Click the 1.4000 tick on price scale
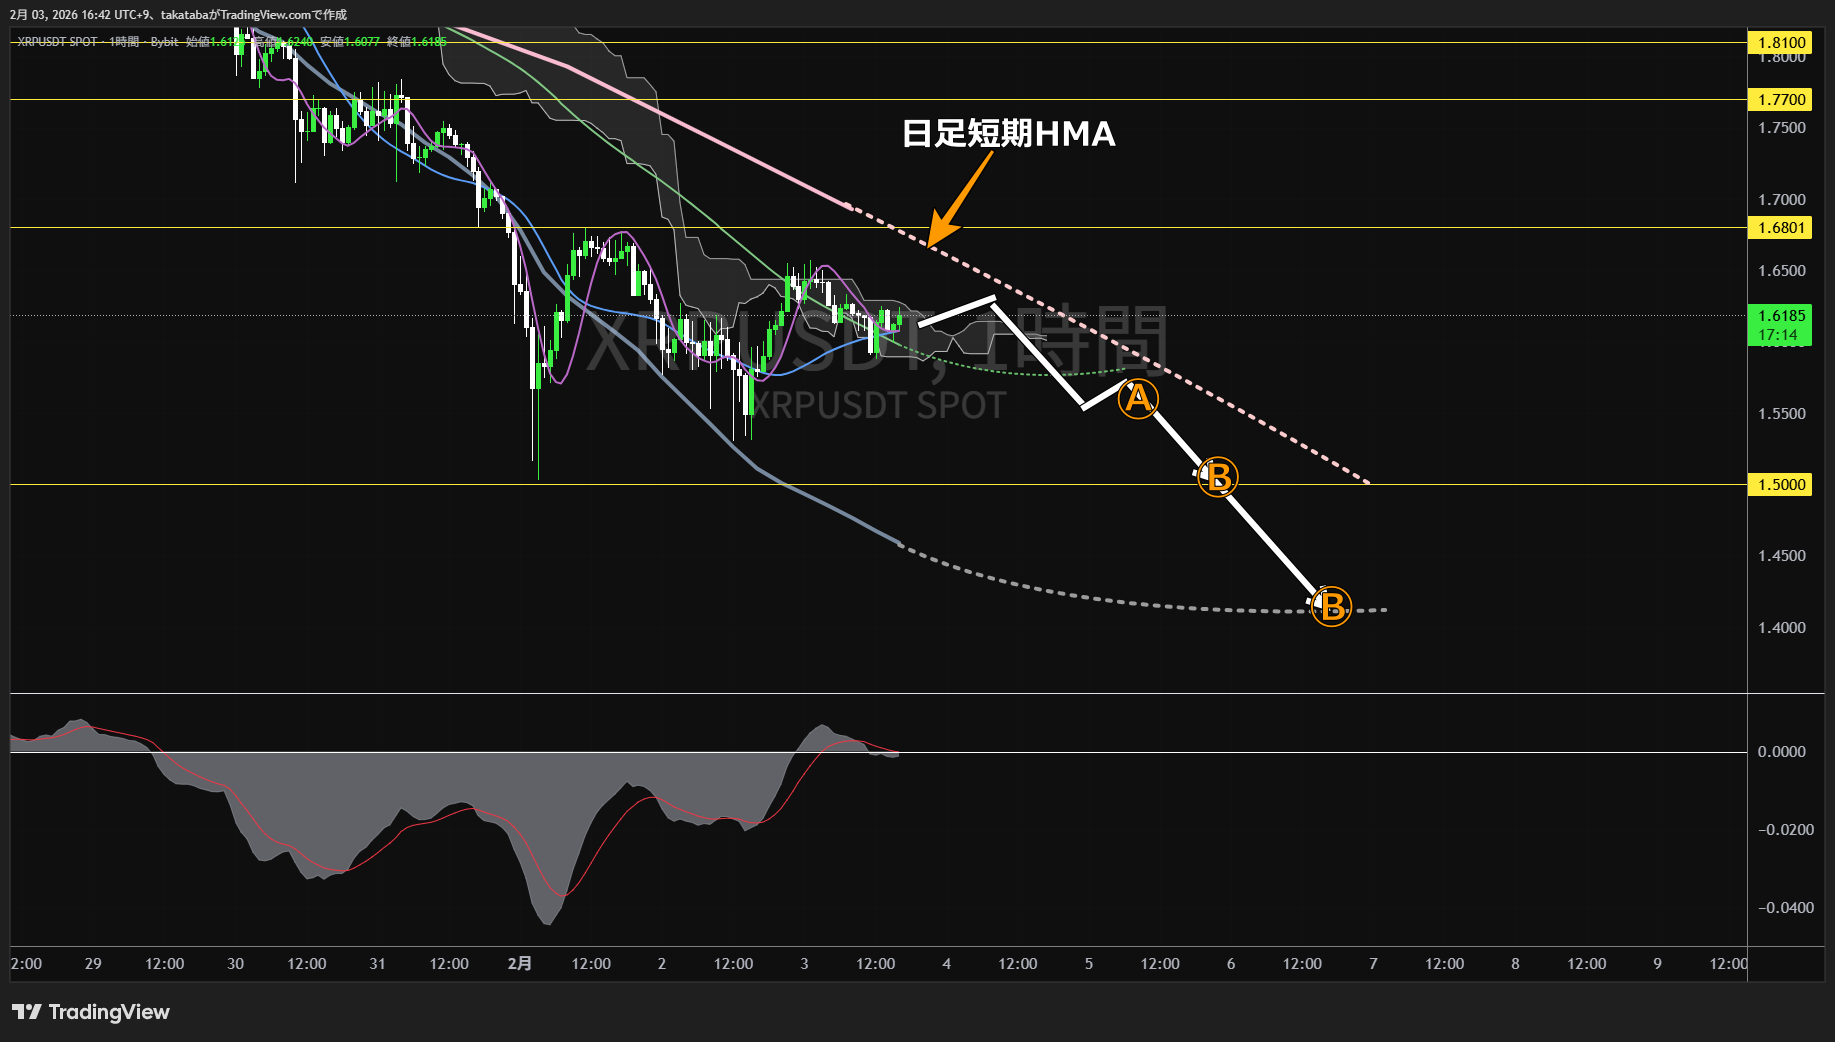 pos(1781,627)
